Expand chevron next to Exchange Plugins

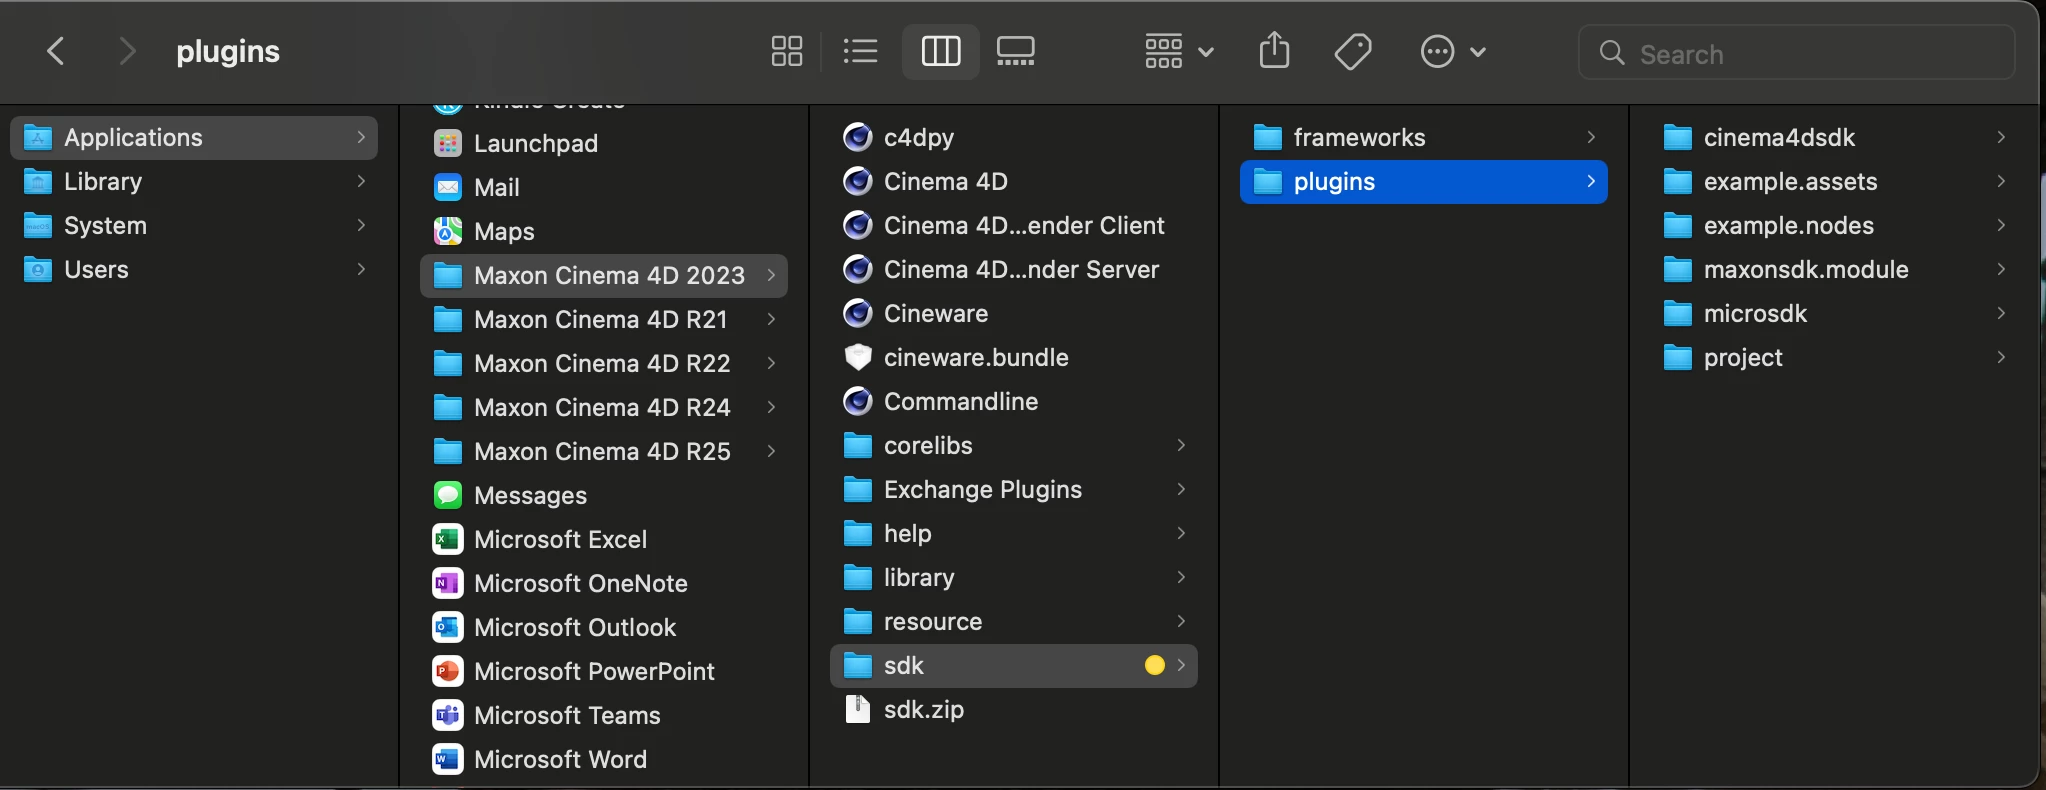point(1181,489)
